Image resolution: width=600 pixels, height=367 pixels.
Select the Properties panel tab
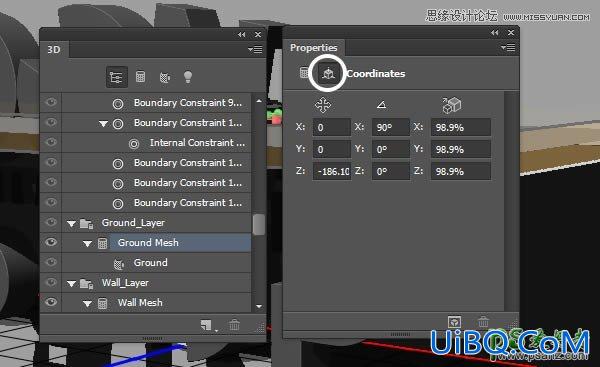[313, 48]
